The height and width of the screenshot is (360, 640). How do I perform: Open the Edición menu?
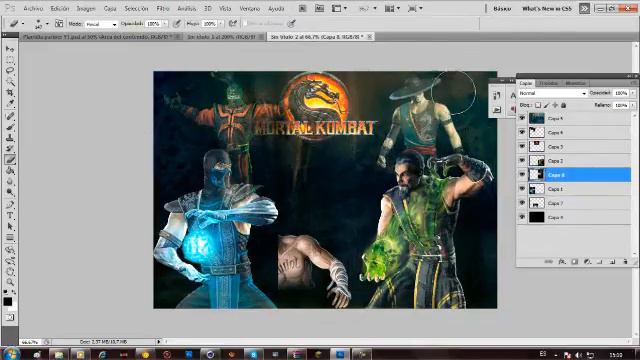pos(60,8)
